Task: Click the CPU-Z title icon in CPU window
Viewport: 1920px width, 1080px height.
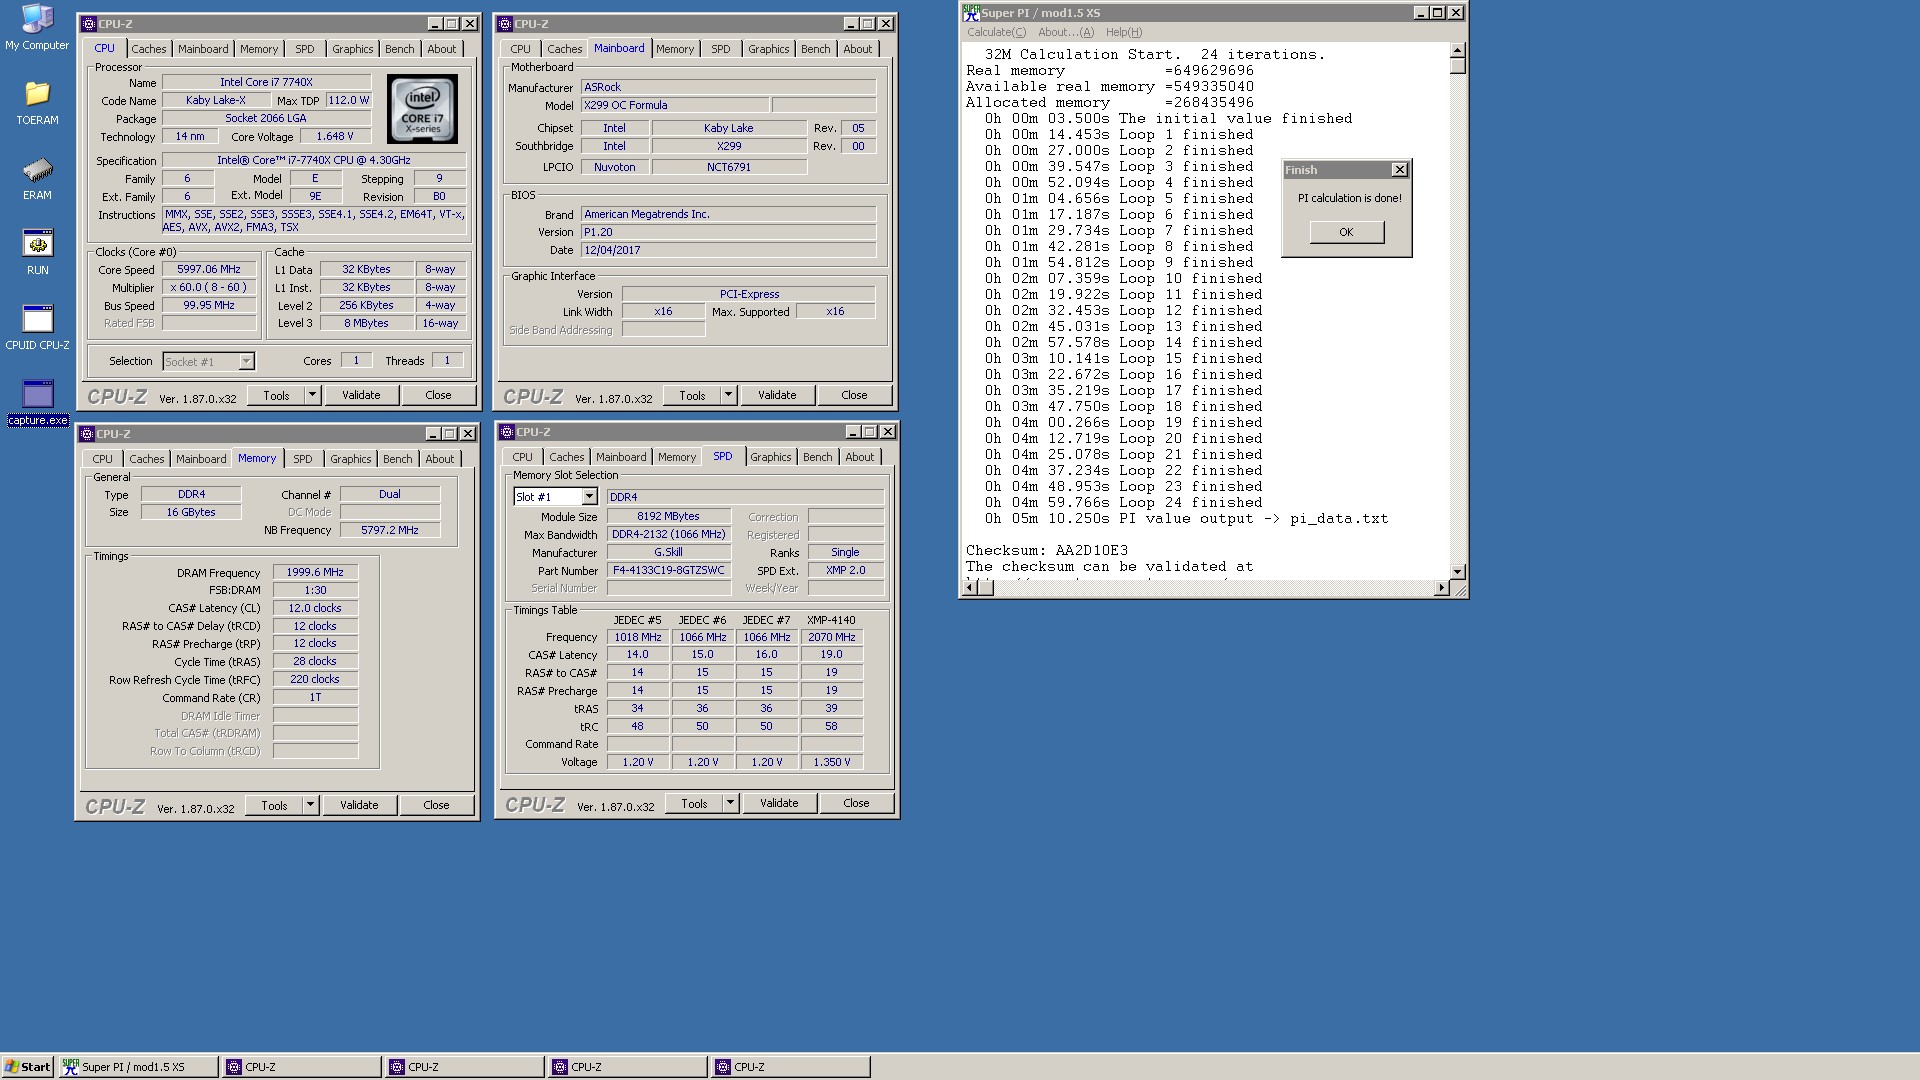Action: click(x=89, y=24)
